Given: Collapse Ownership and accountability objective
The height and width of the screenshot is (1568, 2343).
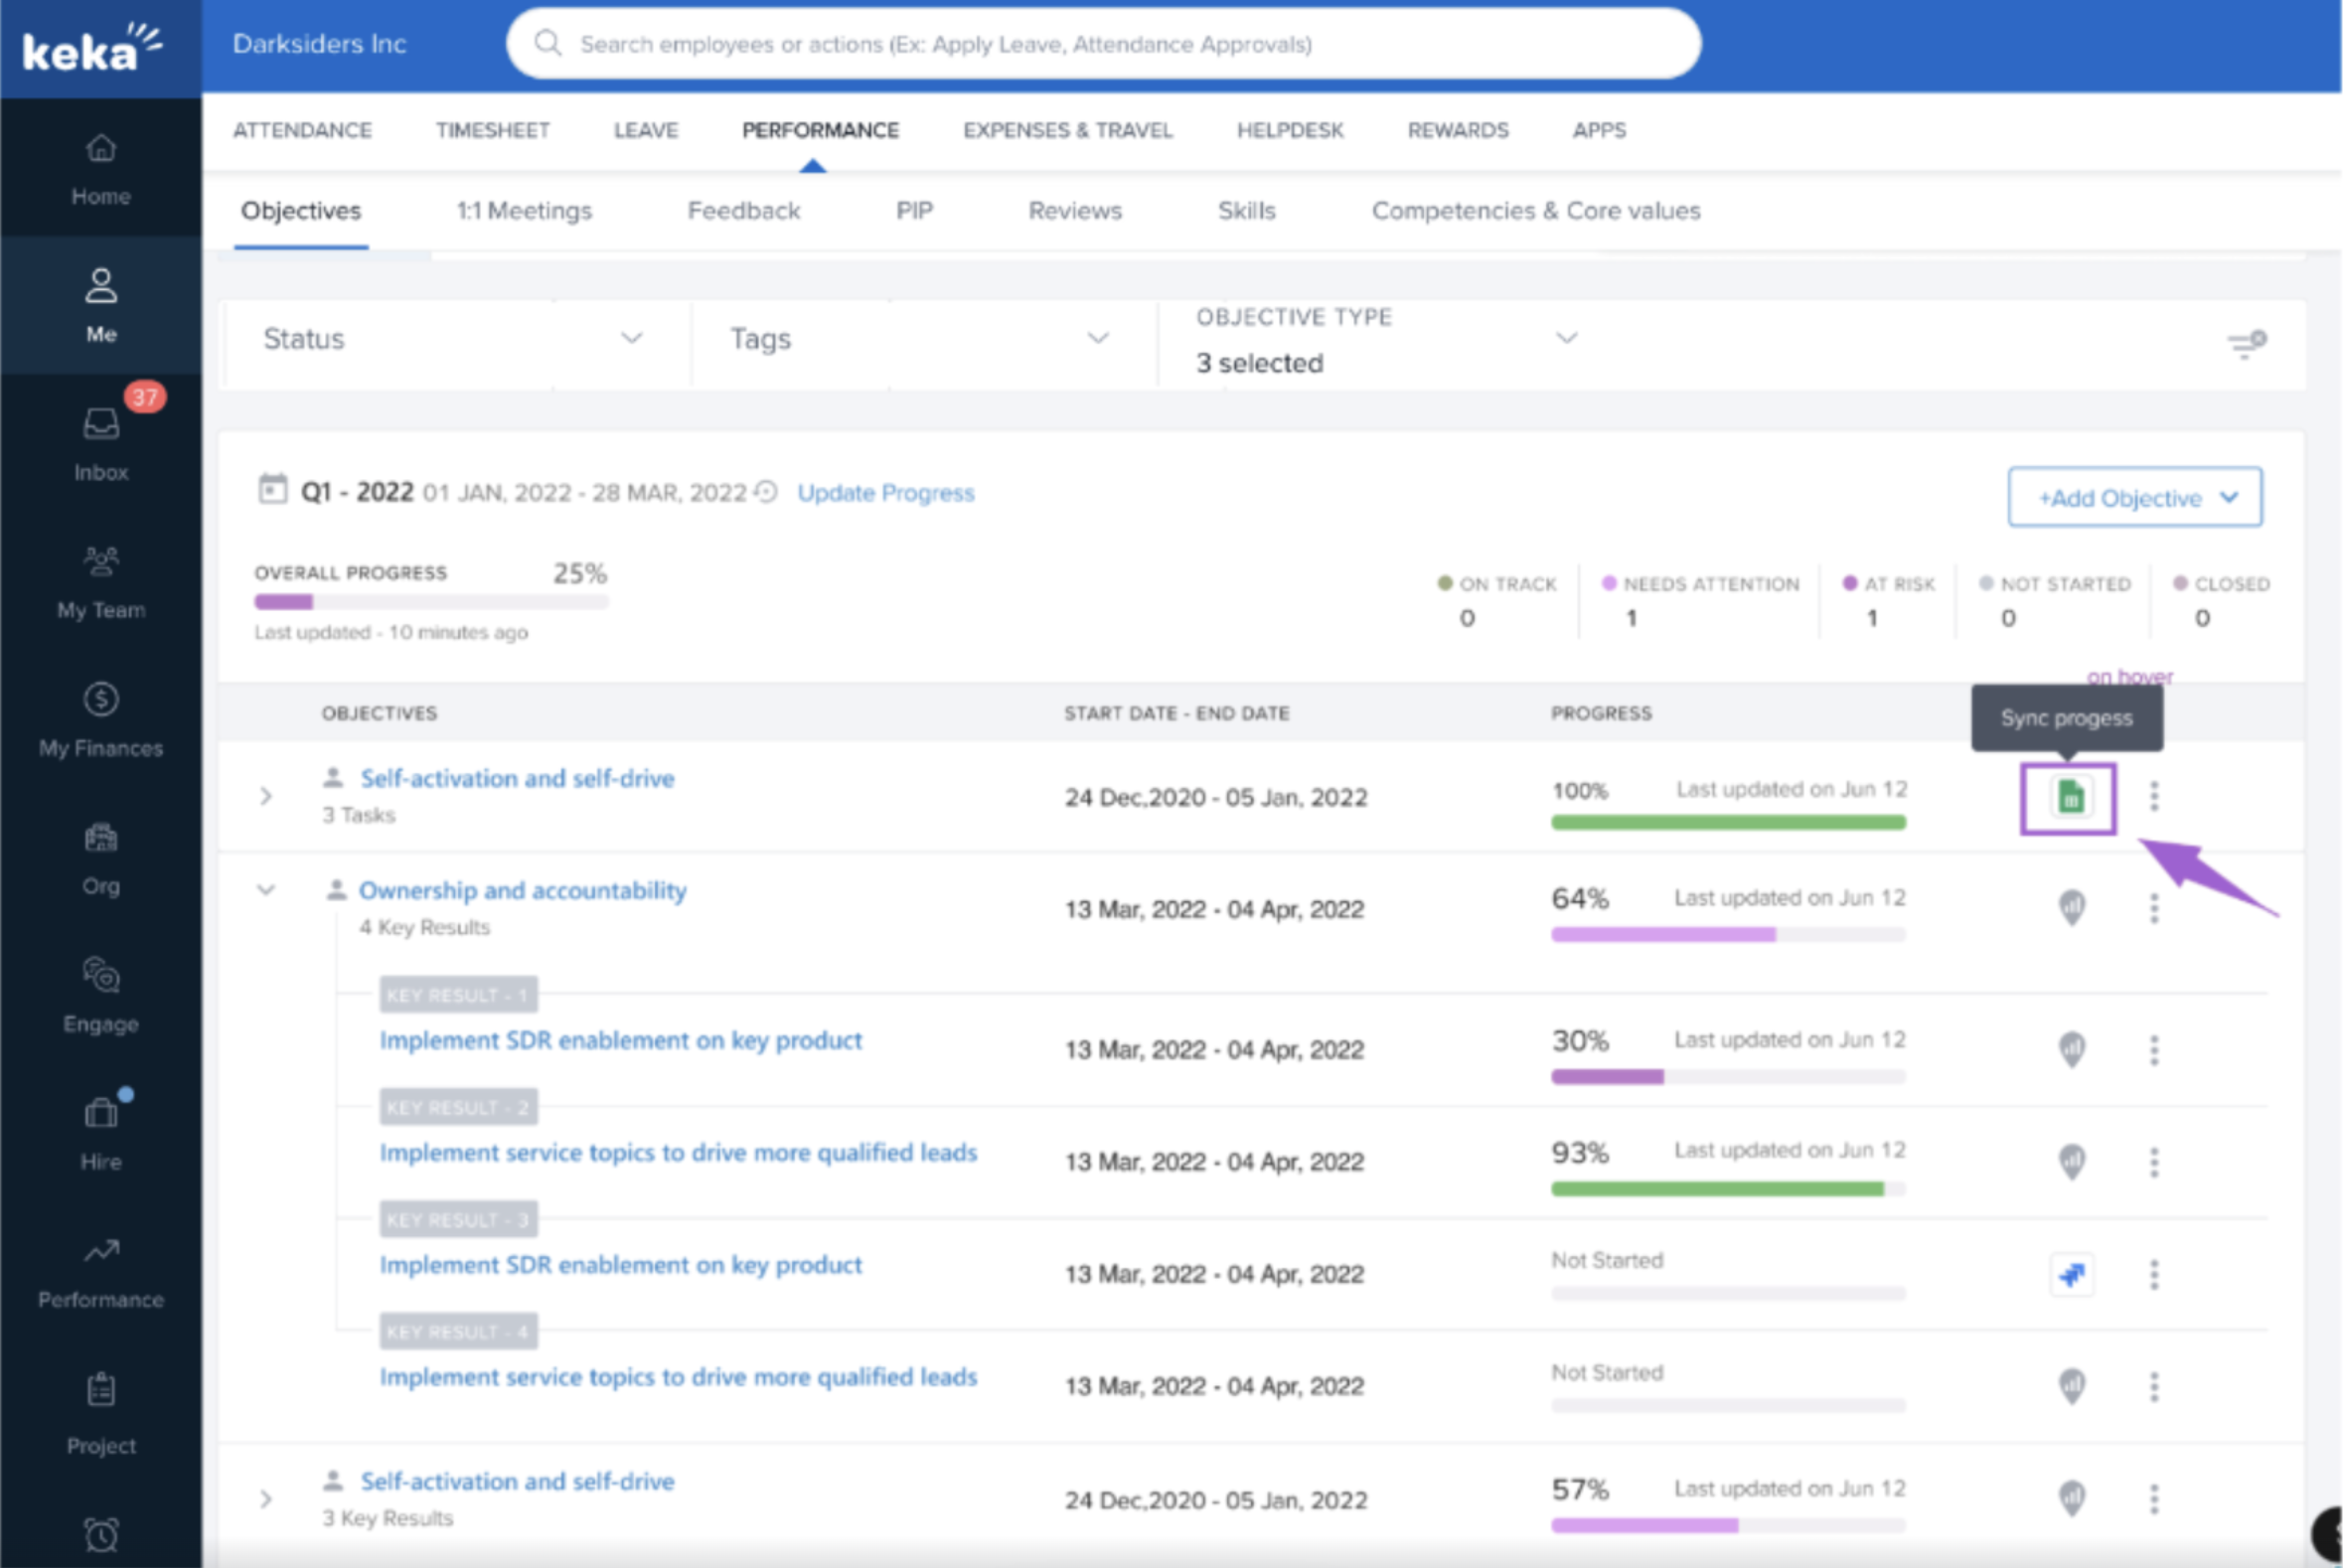Looking at the screenshot, I should pos(266,889).
